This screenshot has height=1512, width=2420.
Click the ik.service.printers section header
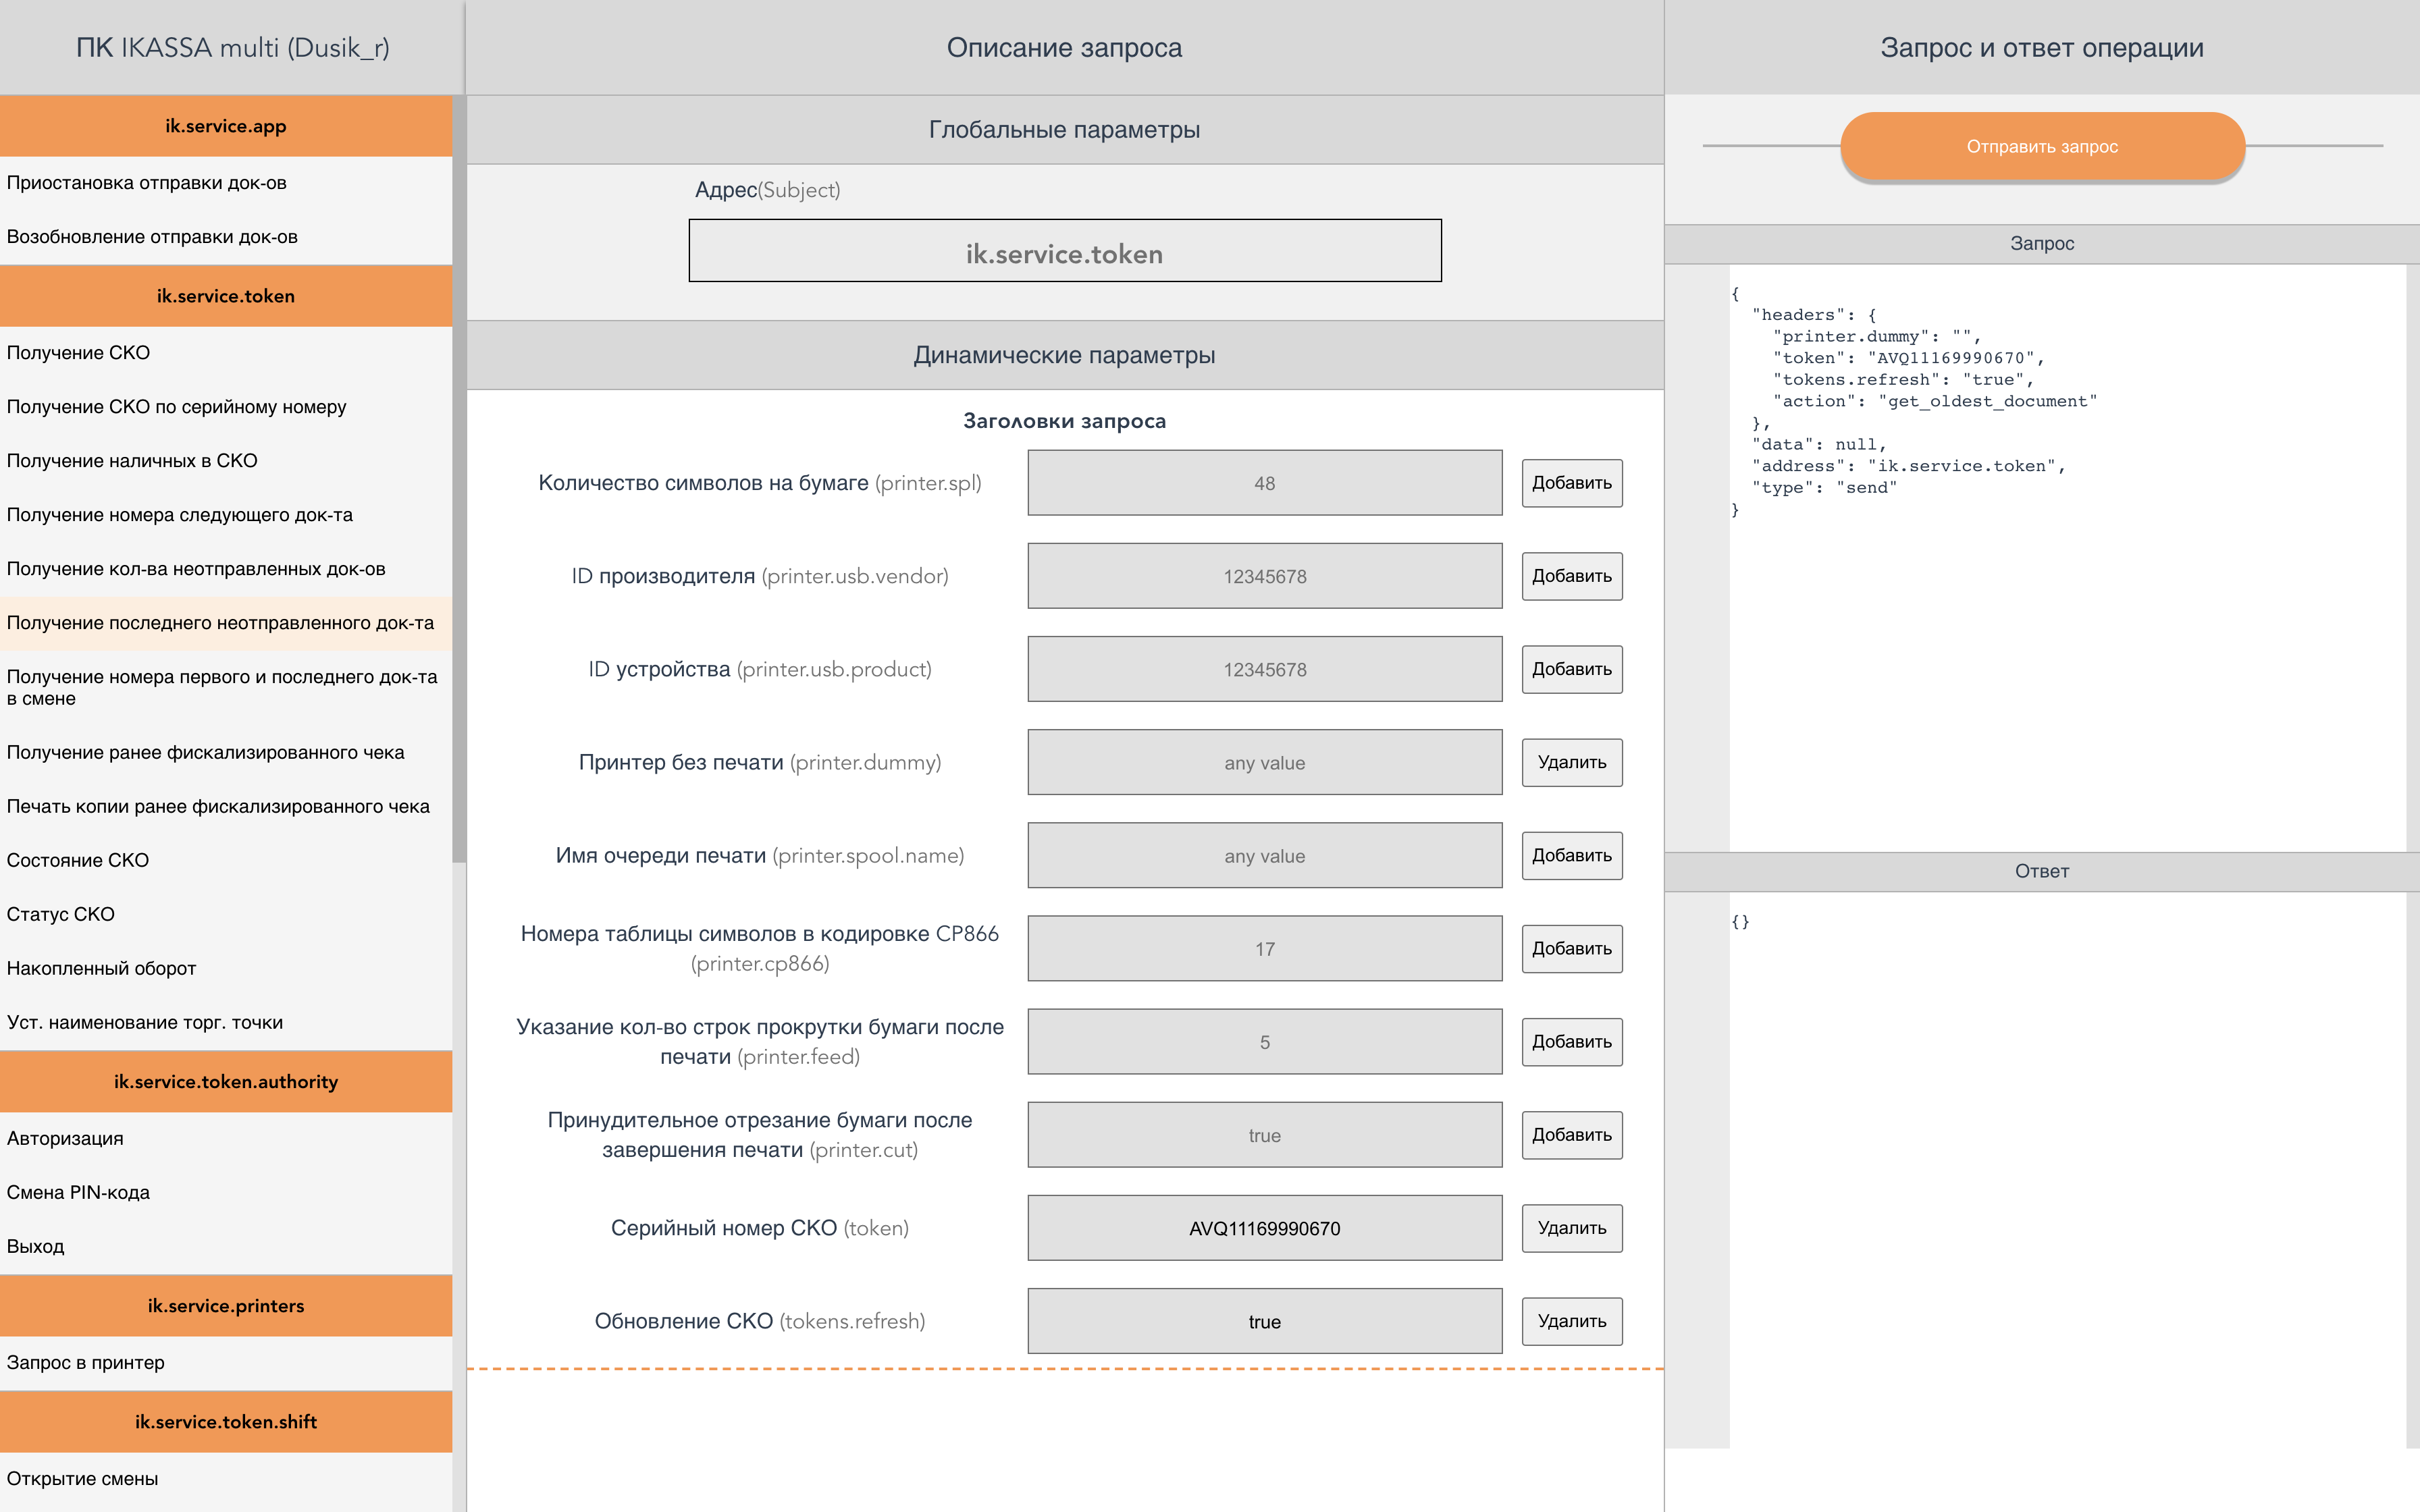coord(226,1306)
